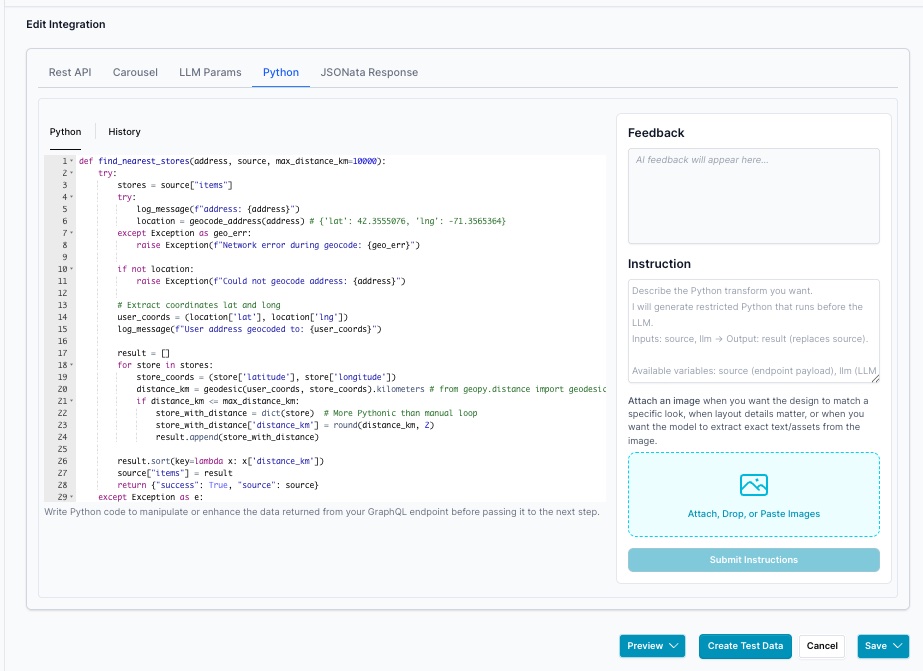Collapse the find_nearest_stores function on line 1
The height and width of the screenshot is (671, 923).
click(x=72, y=161)
